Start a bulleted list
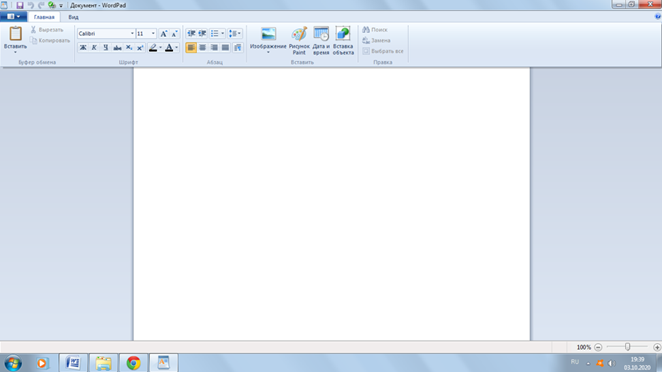 pos(214,33)
